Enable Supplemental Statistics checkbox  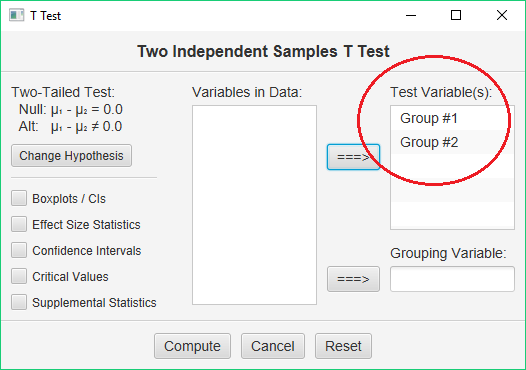click(x=19, y=302)
